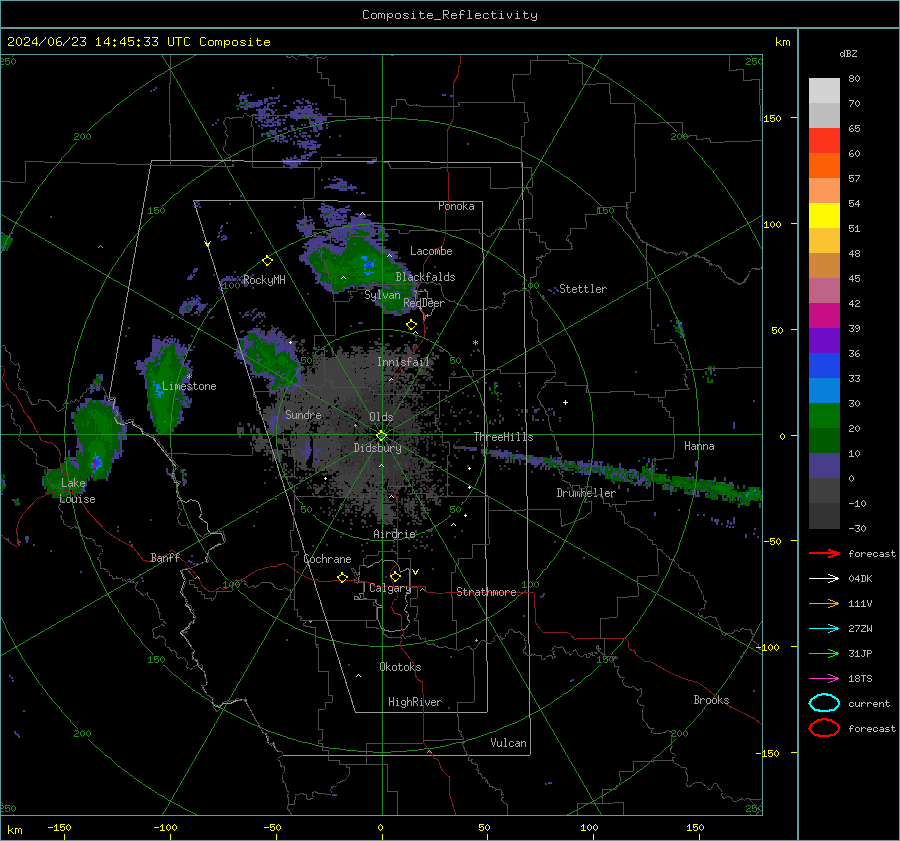The image size is (900, 841).
Task: Click yellow radar-center diamond above Didsbury
Action: [381, 436]
